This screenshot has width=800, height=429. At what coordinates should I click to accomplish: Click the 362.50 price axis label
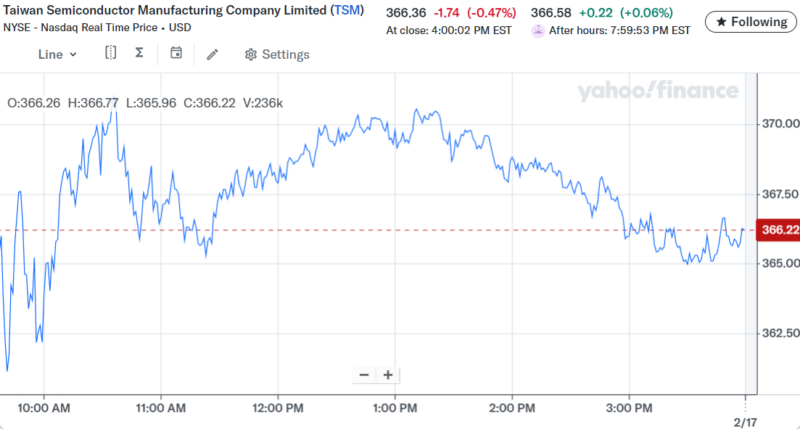(x=778, y=333)
